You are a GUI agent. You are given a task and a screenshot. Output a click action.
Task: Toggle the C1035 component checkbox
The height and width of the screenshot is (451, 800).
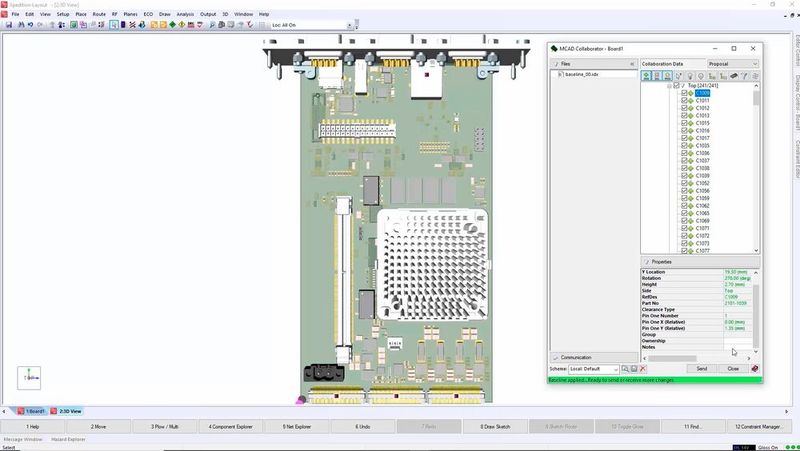click(x=684, y=146)
